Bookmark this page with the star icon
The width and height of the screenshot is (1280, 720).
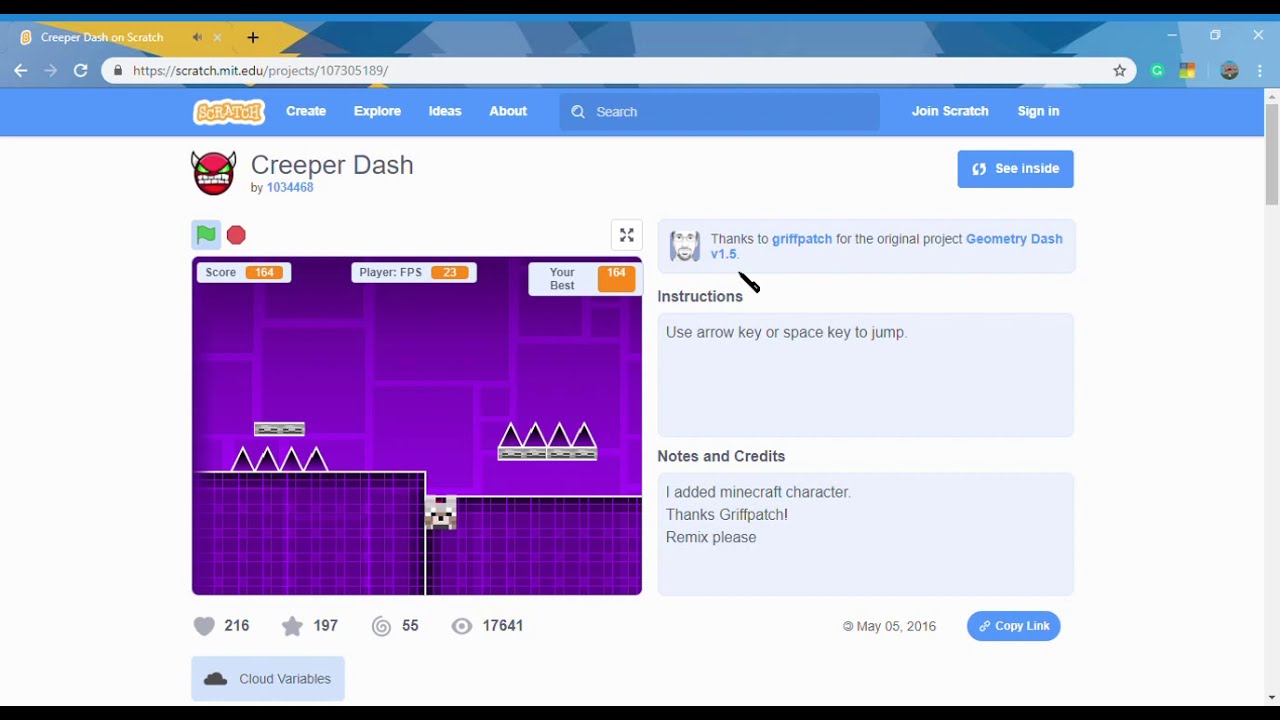click(1120, 71)
